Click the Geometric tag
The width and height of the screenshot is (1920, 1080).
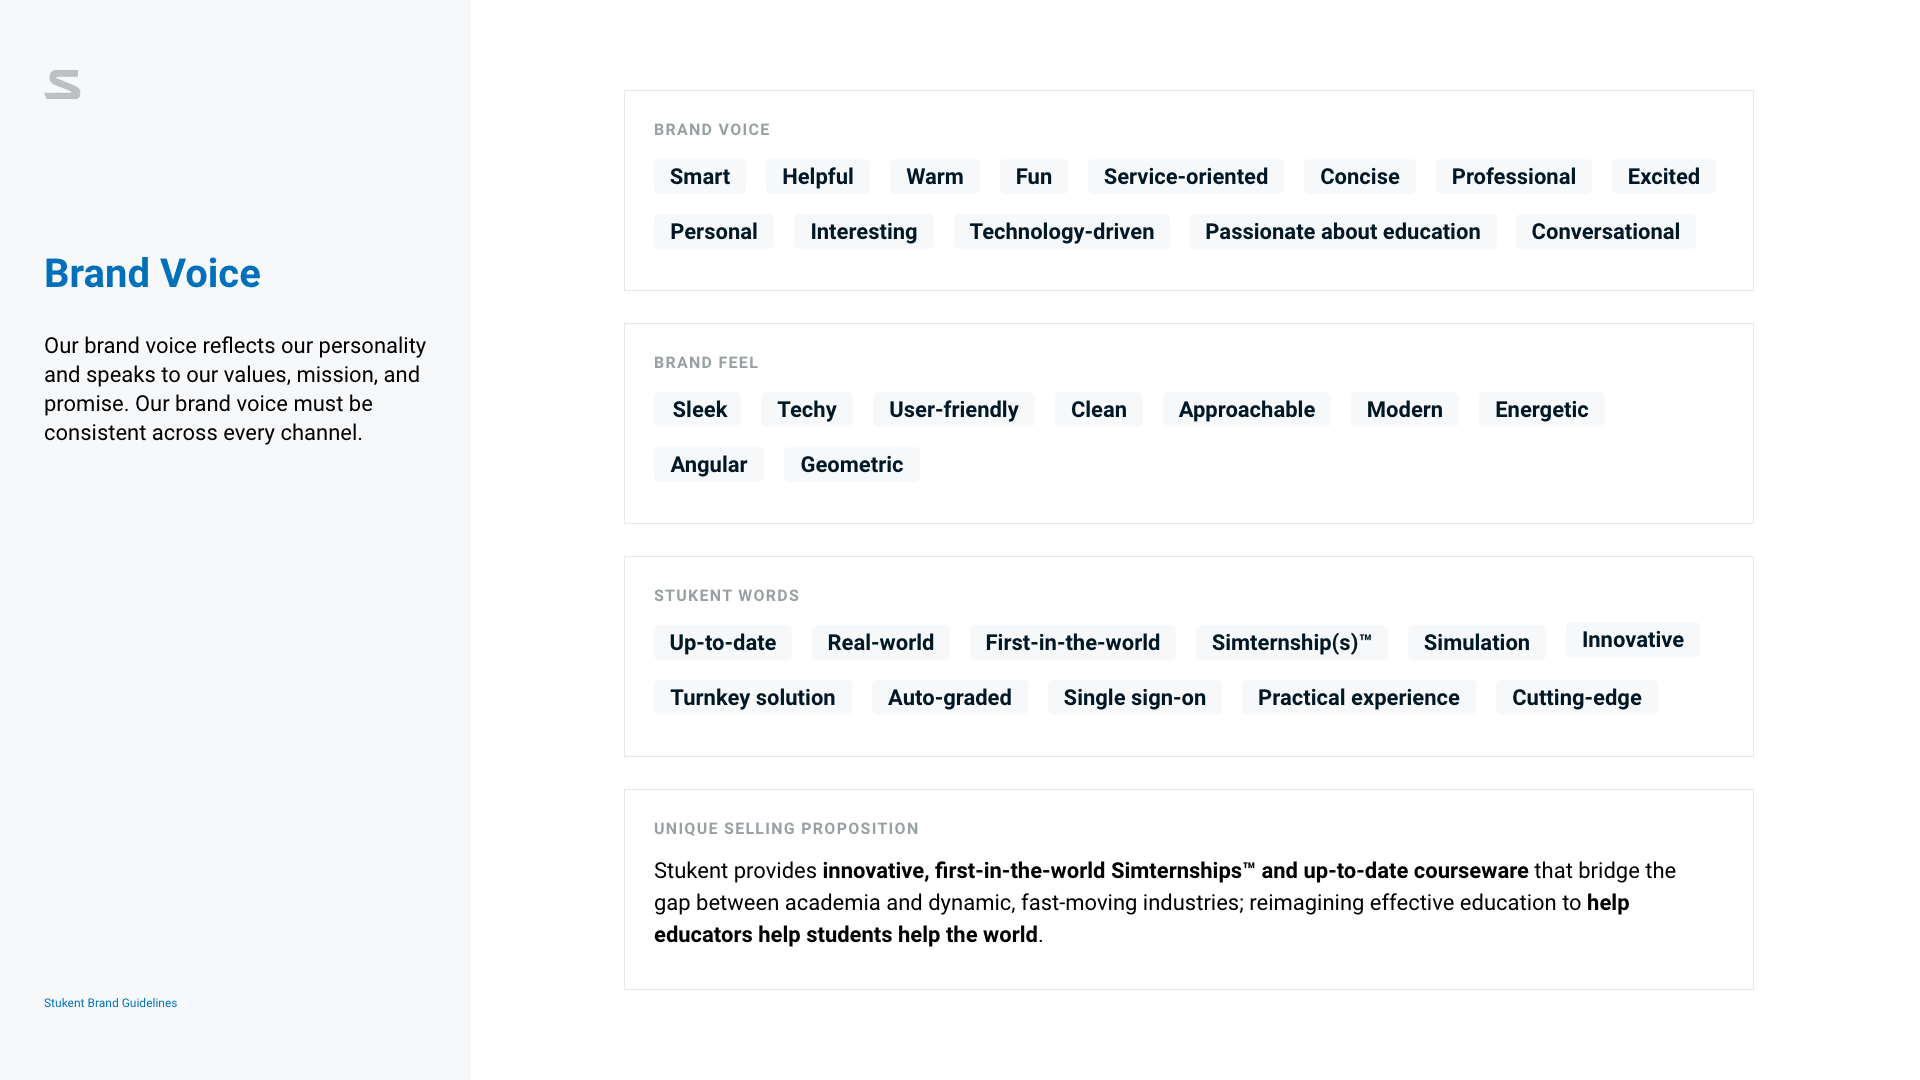851,465
